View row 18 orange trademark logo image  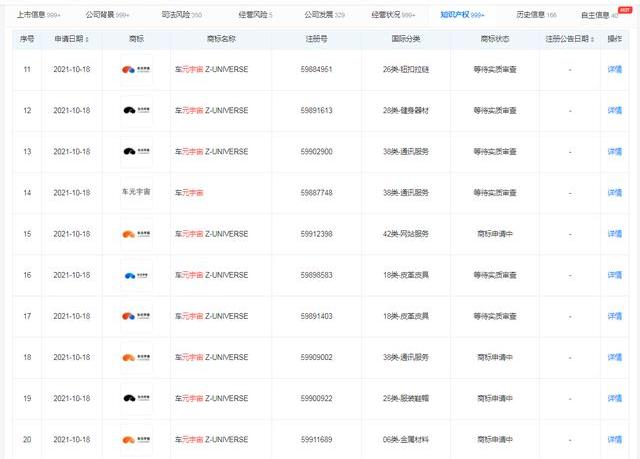point(136,357)
